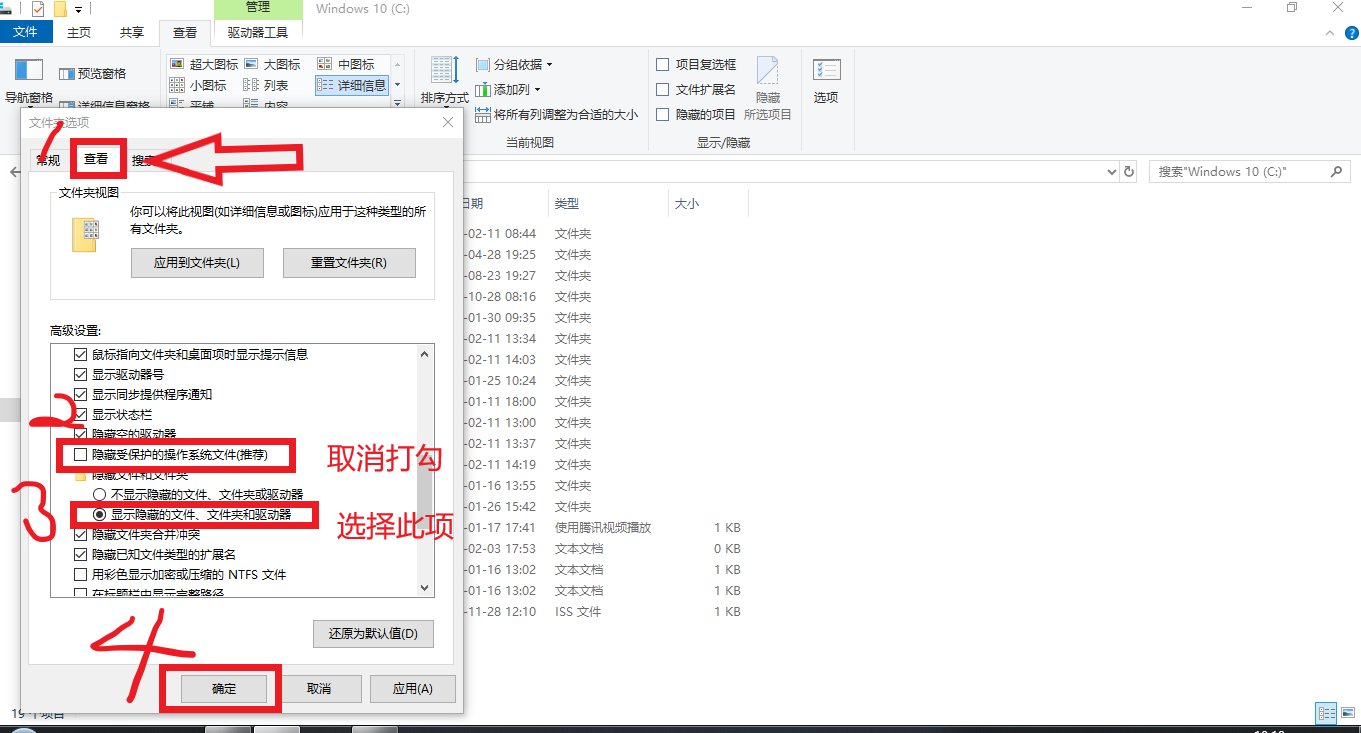Click the refresh icon in the address bar
This screenshot has width=1361, height=733.
coord(1128,171)
